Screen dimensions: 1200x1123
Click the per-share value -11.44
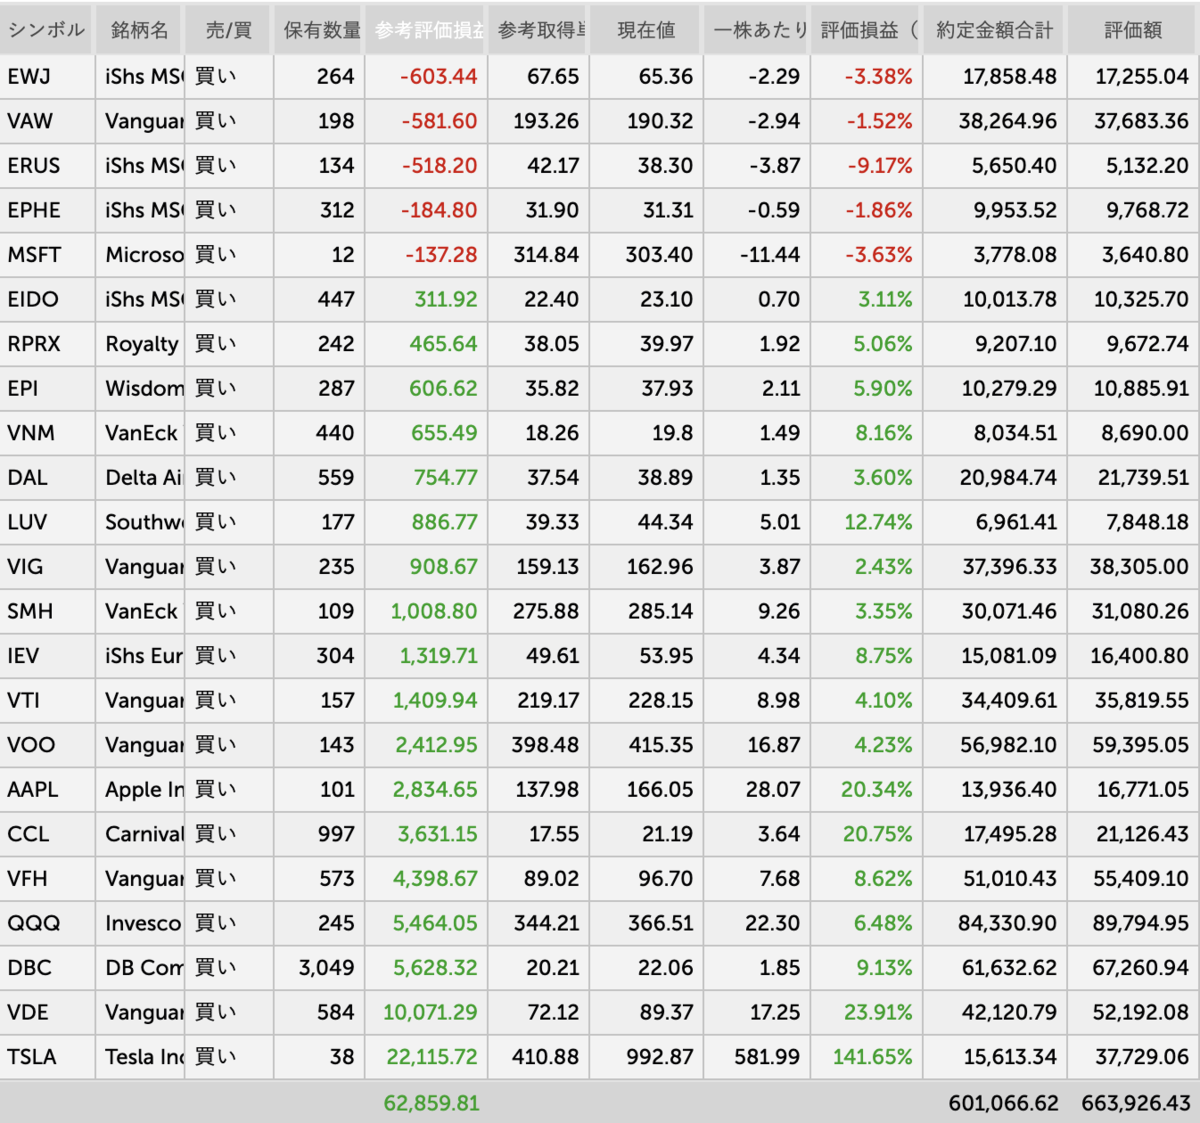click(770, 255)
